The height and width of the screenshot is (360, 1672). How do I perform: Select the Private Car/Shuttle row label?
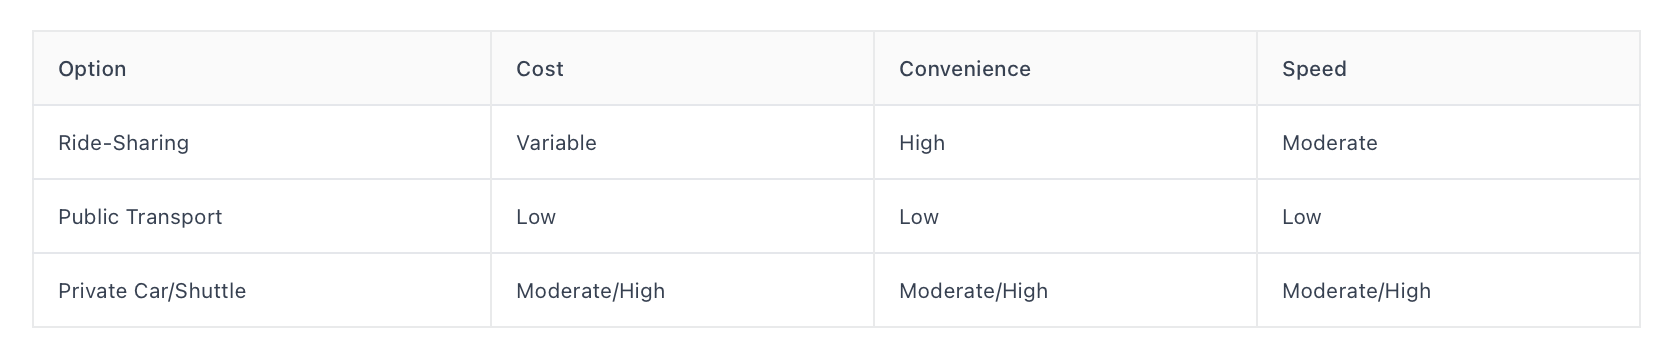[152, 291]
